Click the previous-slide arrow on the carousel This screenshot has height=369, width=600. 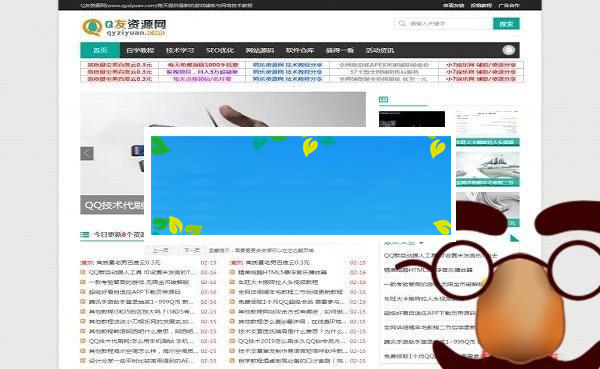click(87, 153)
